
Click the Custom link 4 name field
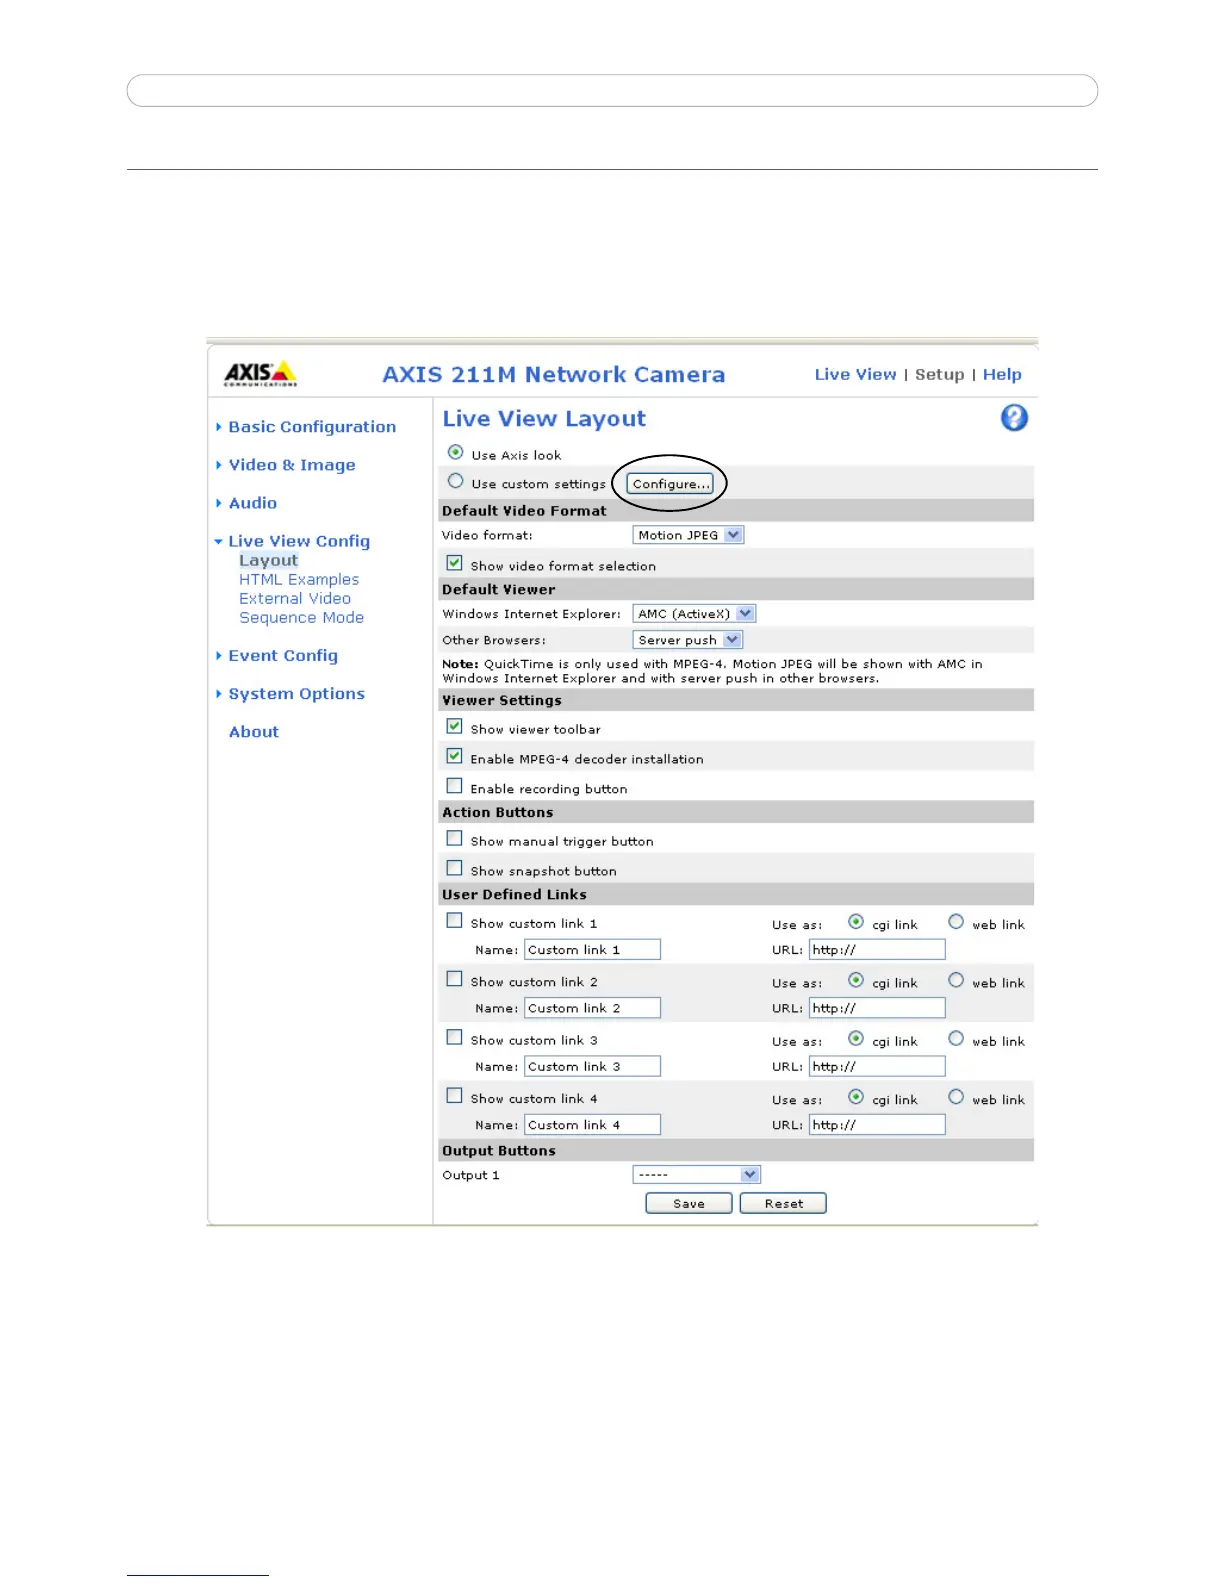pos(592,1125)
